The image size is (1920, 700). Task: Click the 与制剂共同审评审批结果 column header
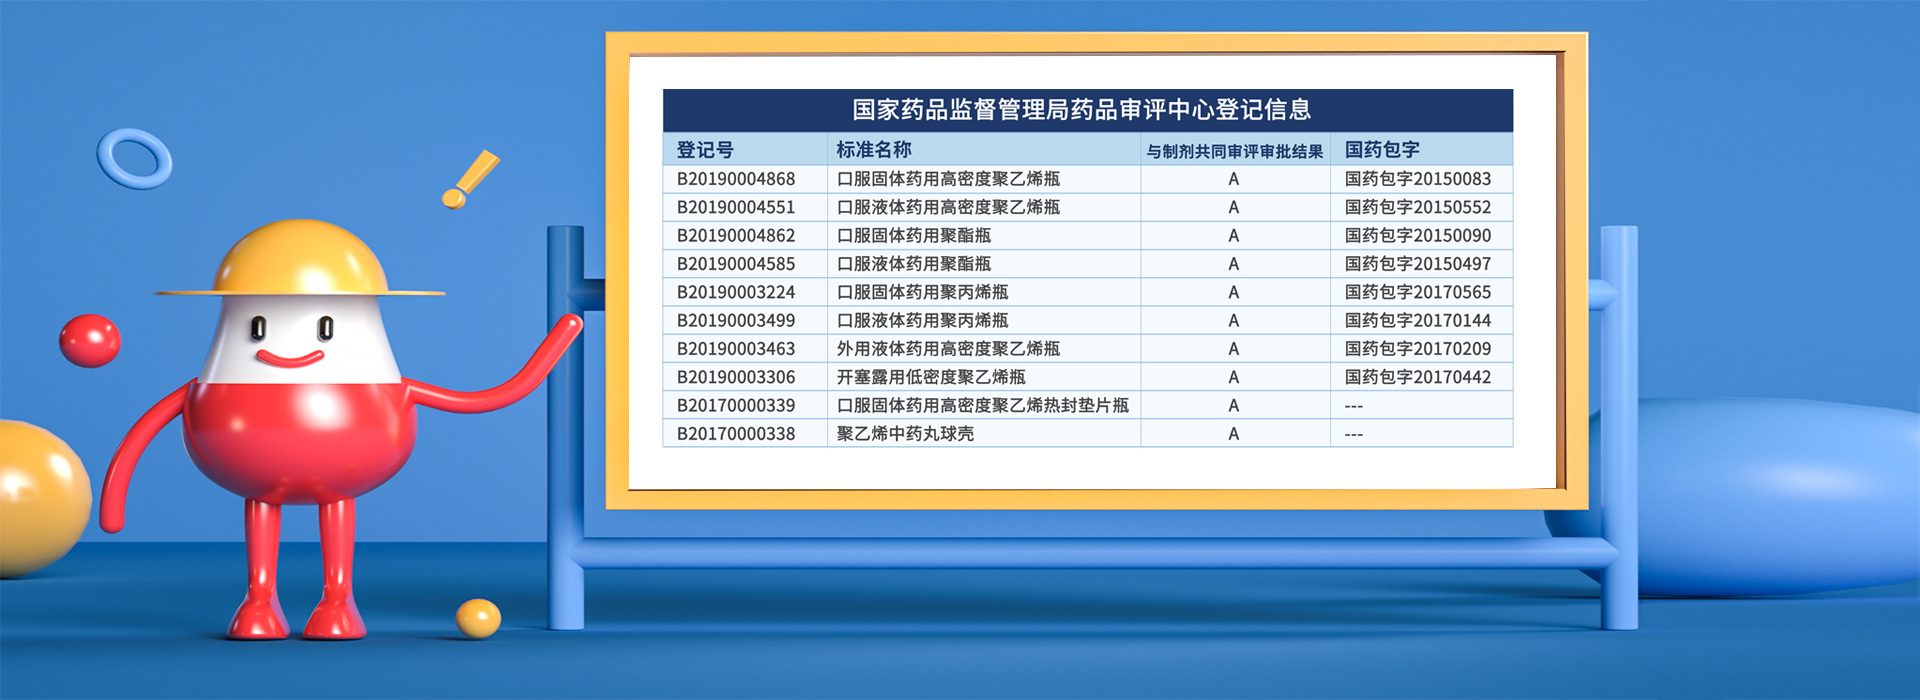(1234, 151)
